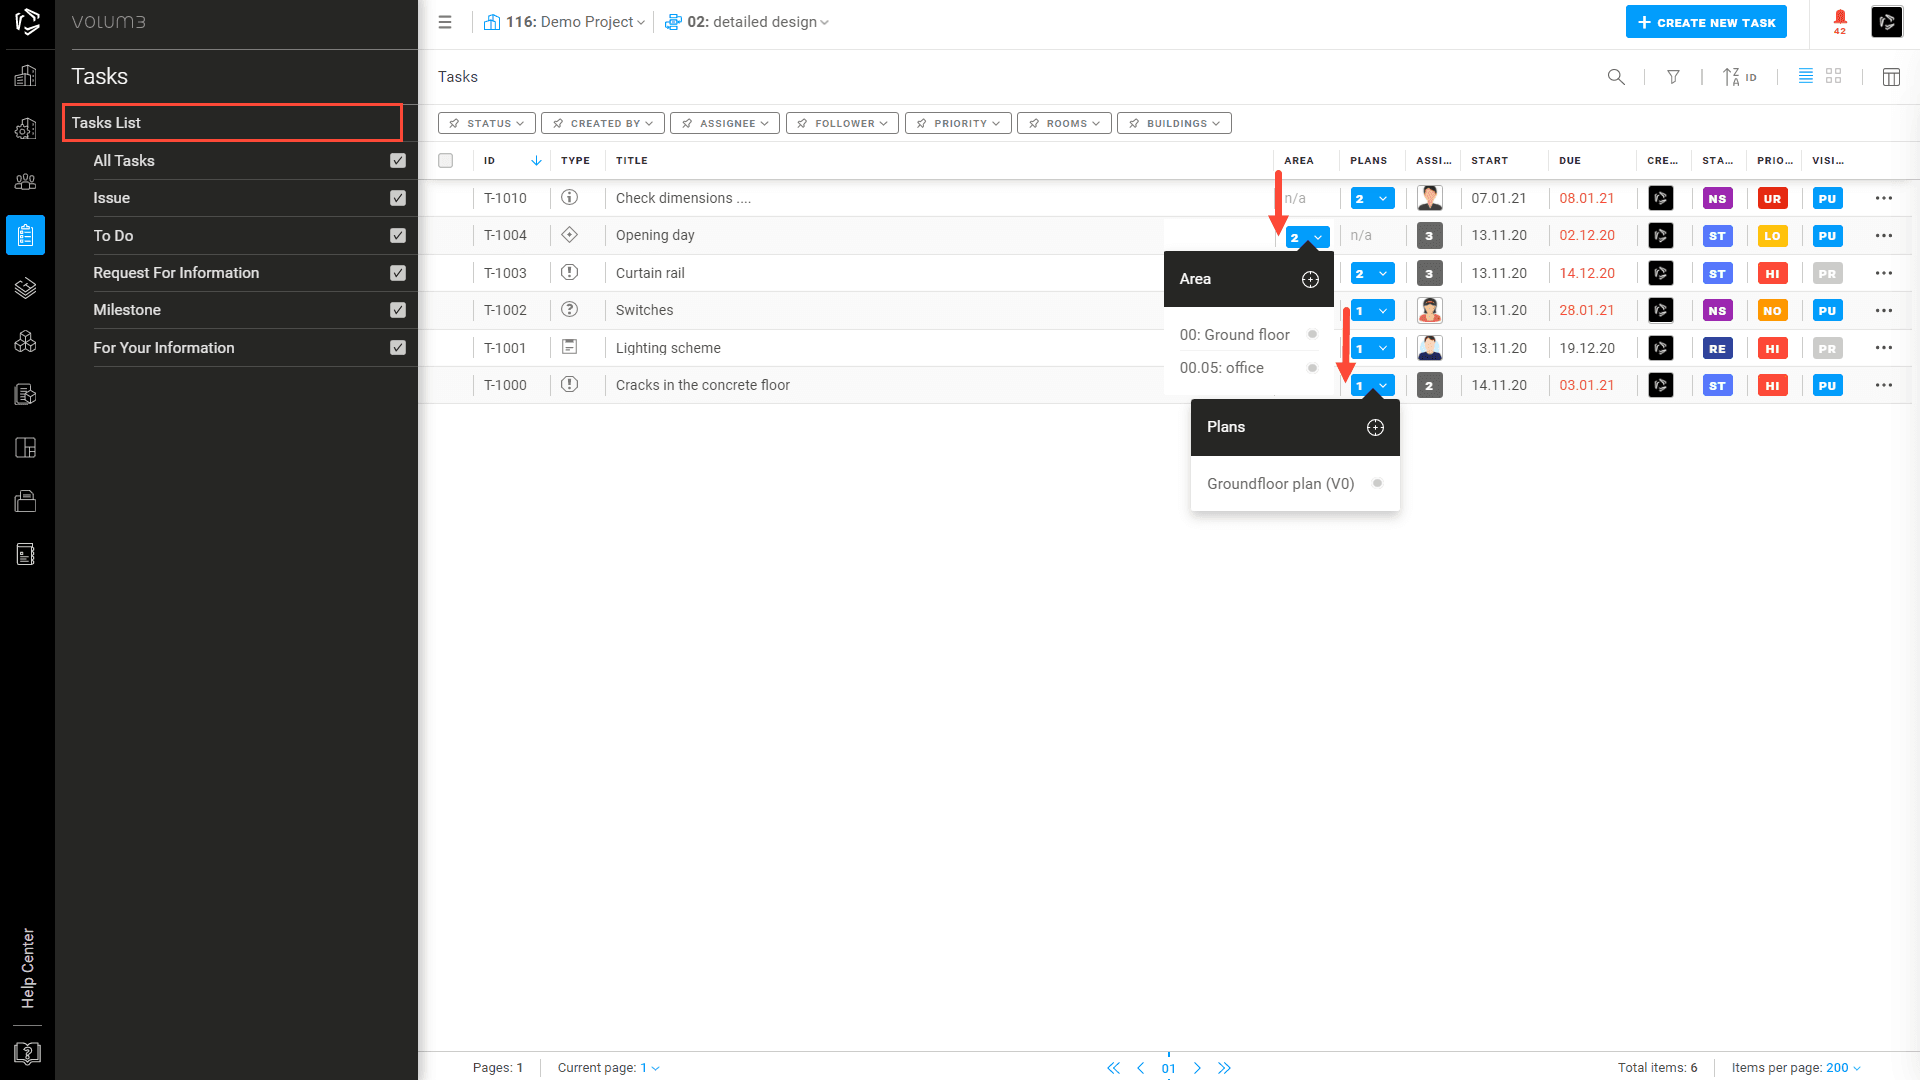Open the hamburger menu icon

pyautogui.click(x=445, y=22)
